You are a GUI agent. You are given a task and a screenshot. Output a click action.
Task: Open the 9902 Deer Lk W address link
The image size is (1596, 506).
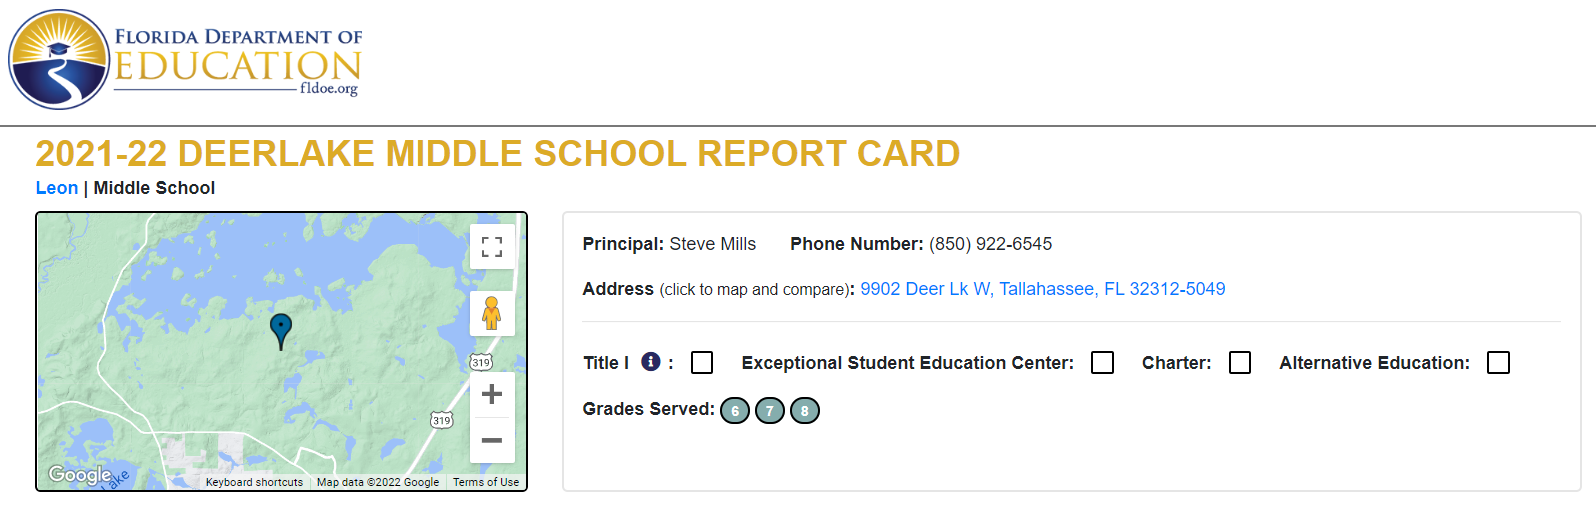1043,289
